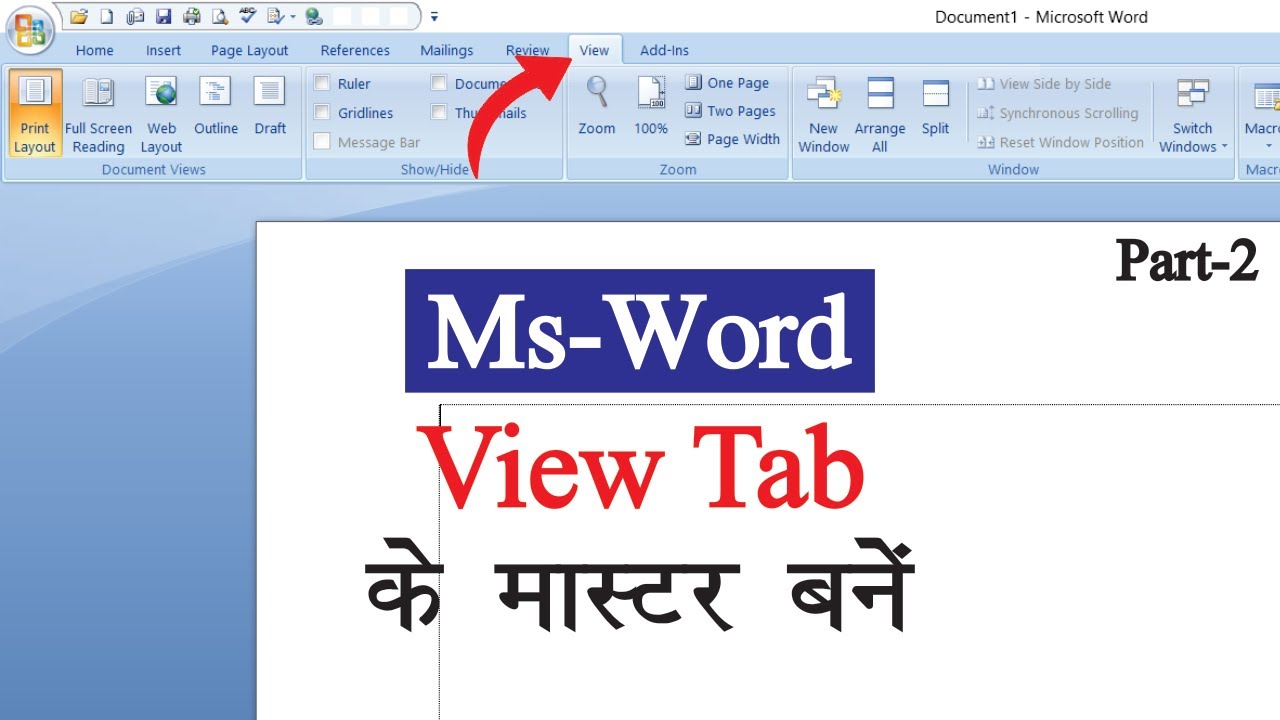Run Spelling and Grammar check (ABC icon)
Screen dimensions: 1280x720
pos(248,16)
